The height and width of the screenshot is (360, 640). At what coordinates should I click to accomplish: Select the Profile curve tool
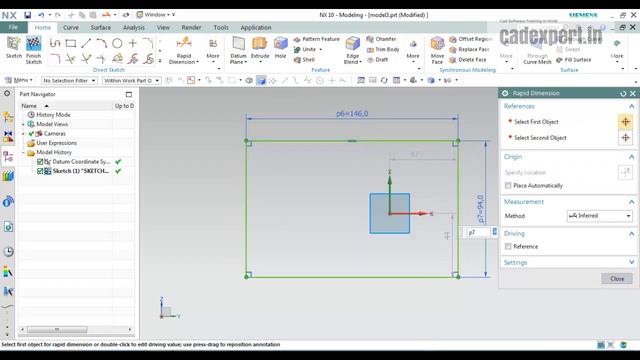tap(55, 43)
